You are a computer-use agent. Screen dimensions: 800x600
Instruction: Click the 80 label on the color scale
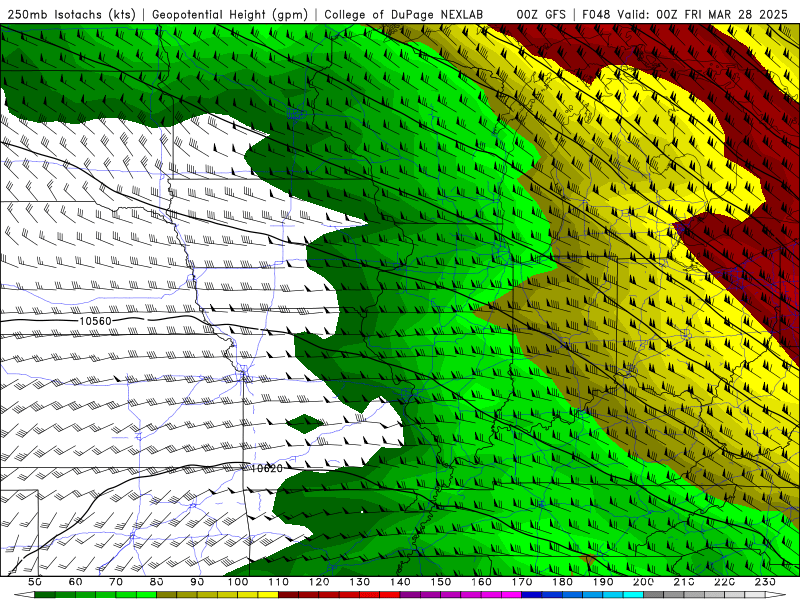point(157,582)
